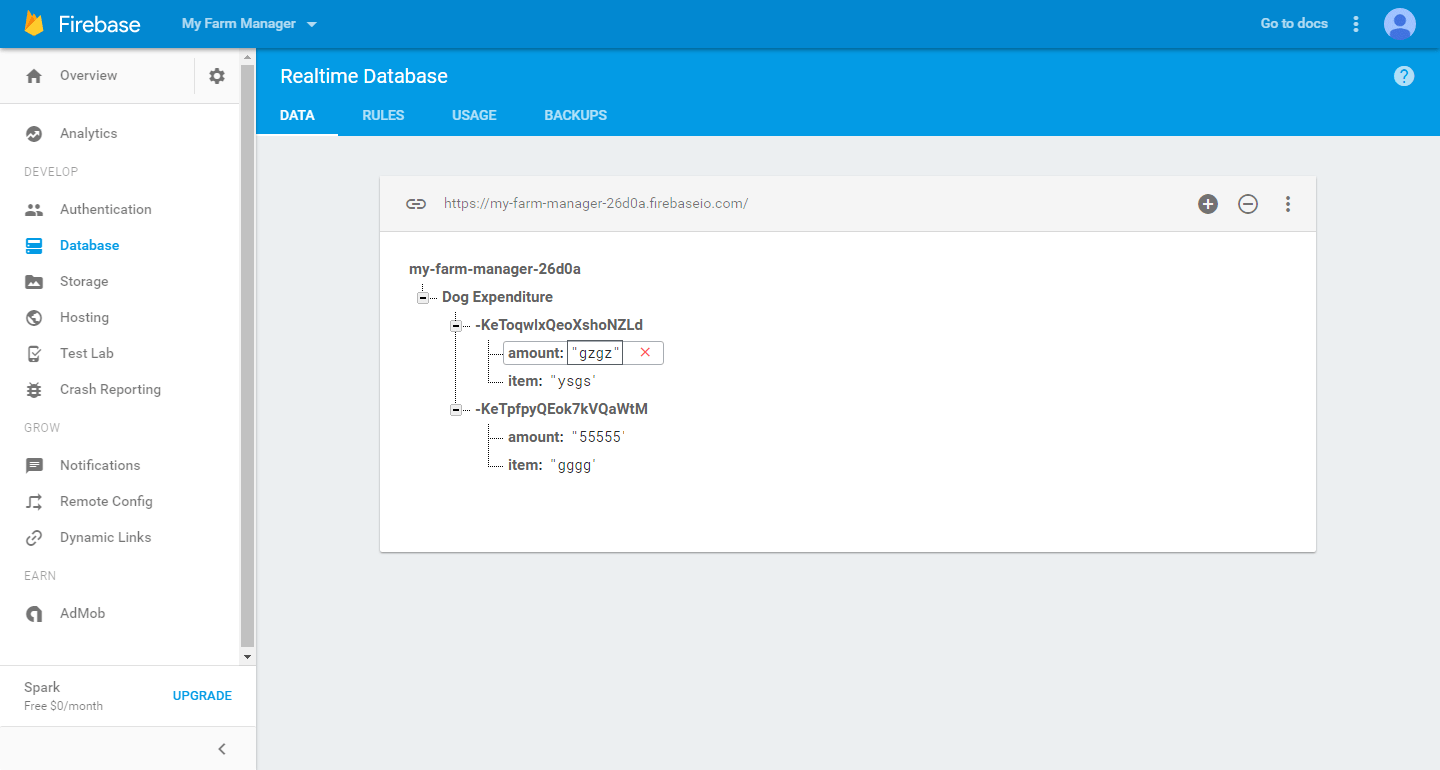Open Crash Reporting from the sidebar
Viewport: 1440px width, 770px height.
[110, 390]
